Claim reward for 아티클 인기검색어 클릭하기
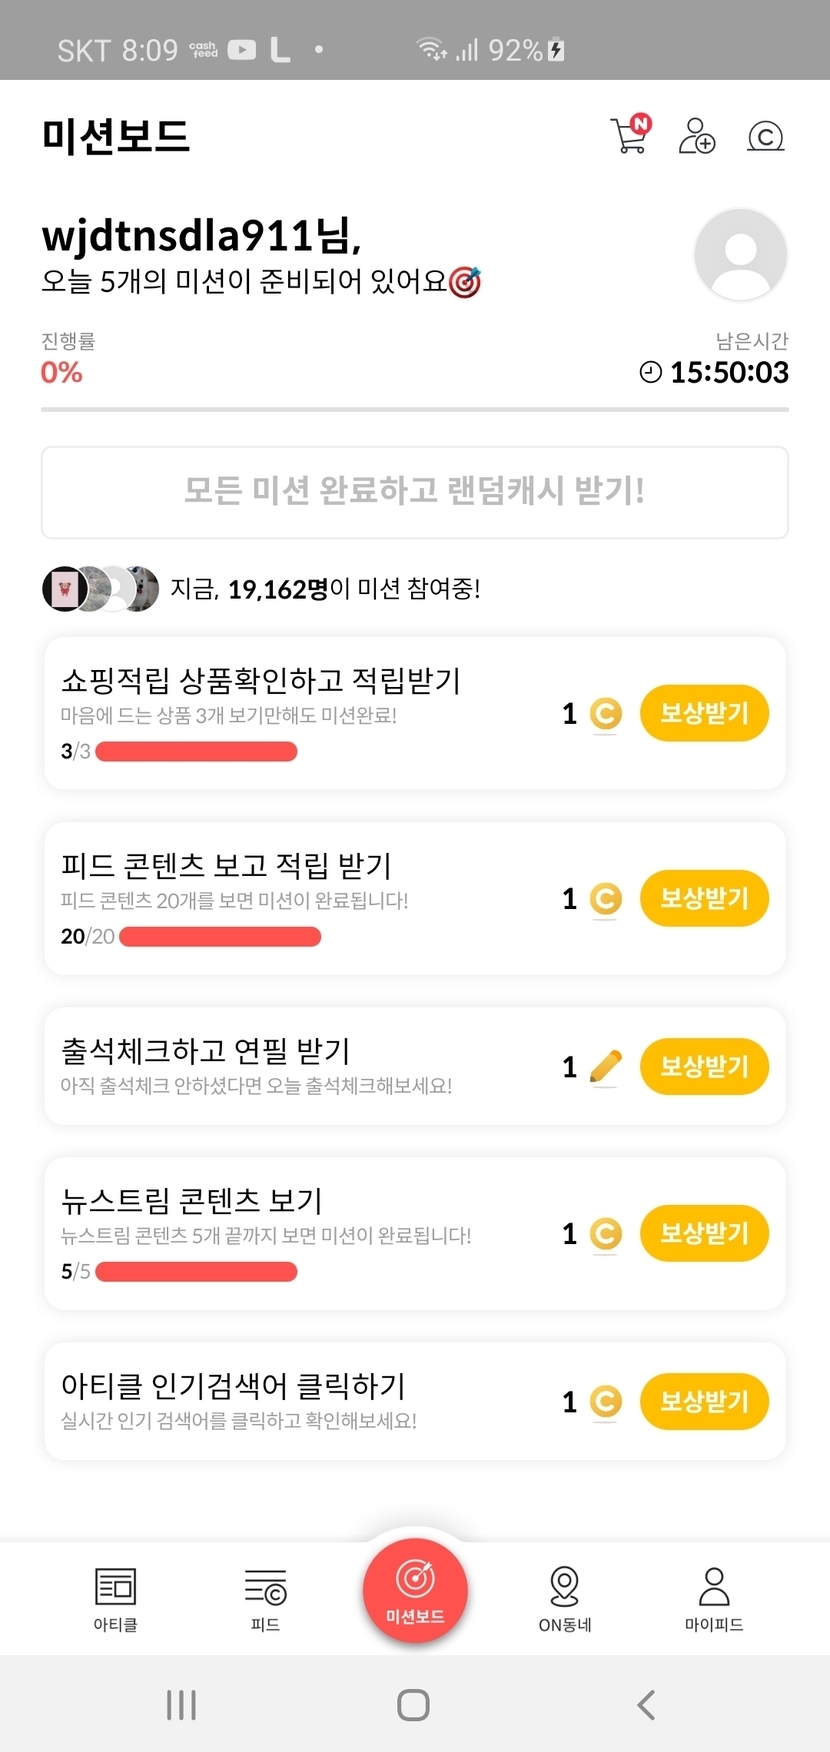The width and height of the screenshot is (830, 1752). 704,1401
